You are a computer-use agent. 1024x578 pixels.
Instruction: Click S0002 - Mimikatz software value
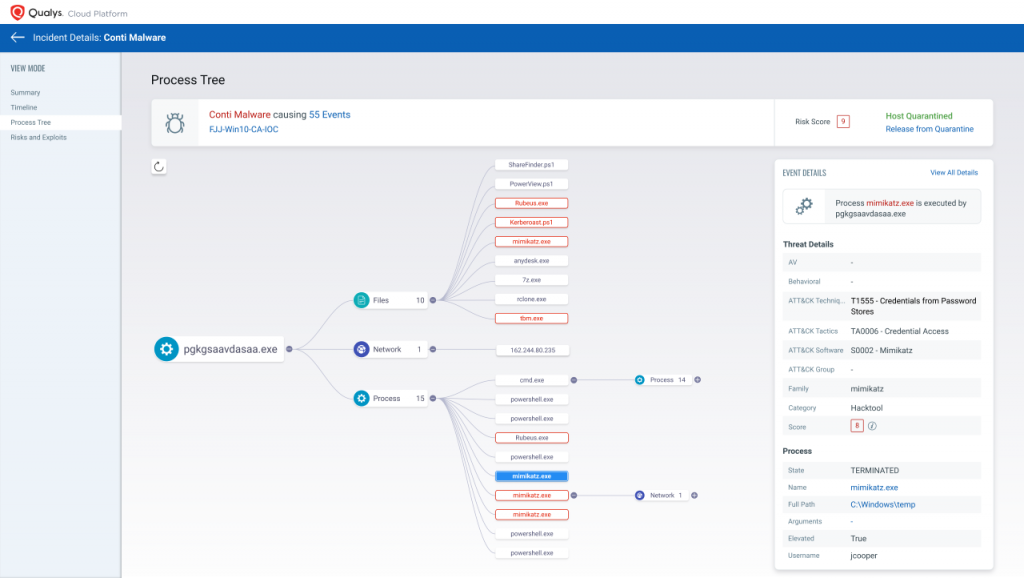(881, 351)
